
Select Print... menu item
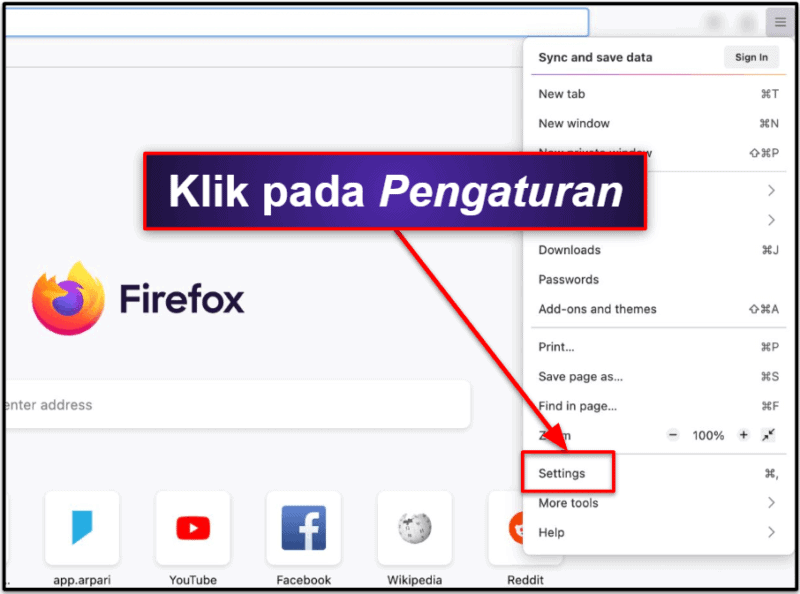pyautogui.click(x=658, y=347)
